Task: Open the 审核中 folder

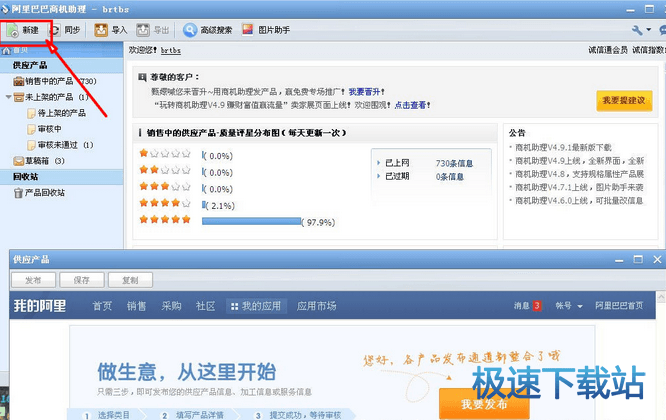Action: (44, 129)
